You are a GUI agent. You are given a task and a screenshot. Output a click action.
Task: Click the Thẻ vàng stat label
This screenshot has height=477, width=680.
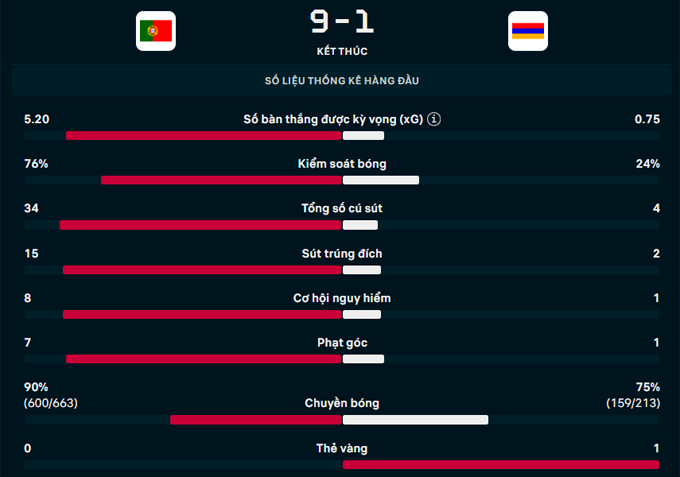342,448
